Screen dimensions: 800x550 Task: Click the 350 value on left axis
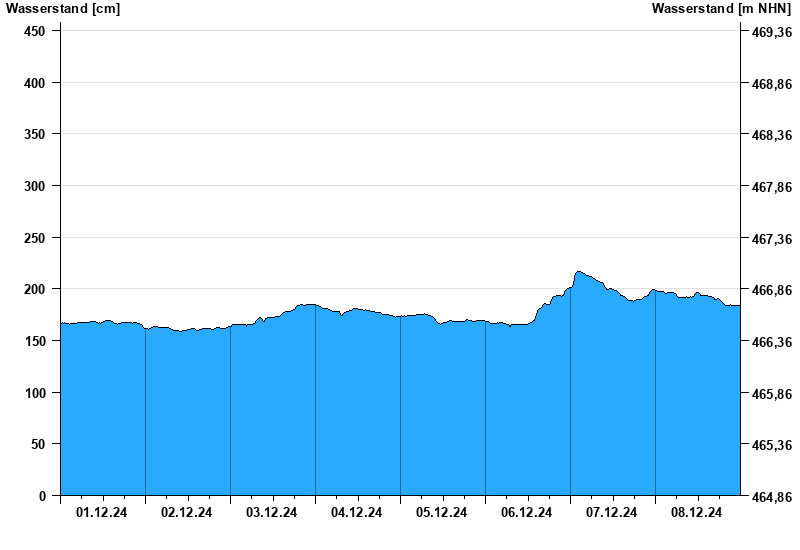[35, 134]
